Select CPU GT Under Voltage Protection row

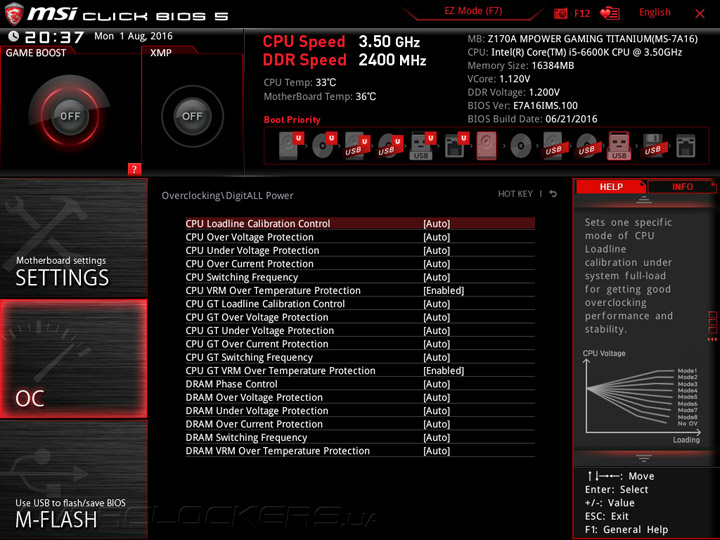(x=360, y=331)
